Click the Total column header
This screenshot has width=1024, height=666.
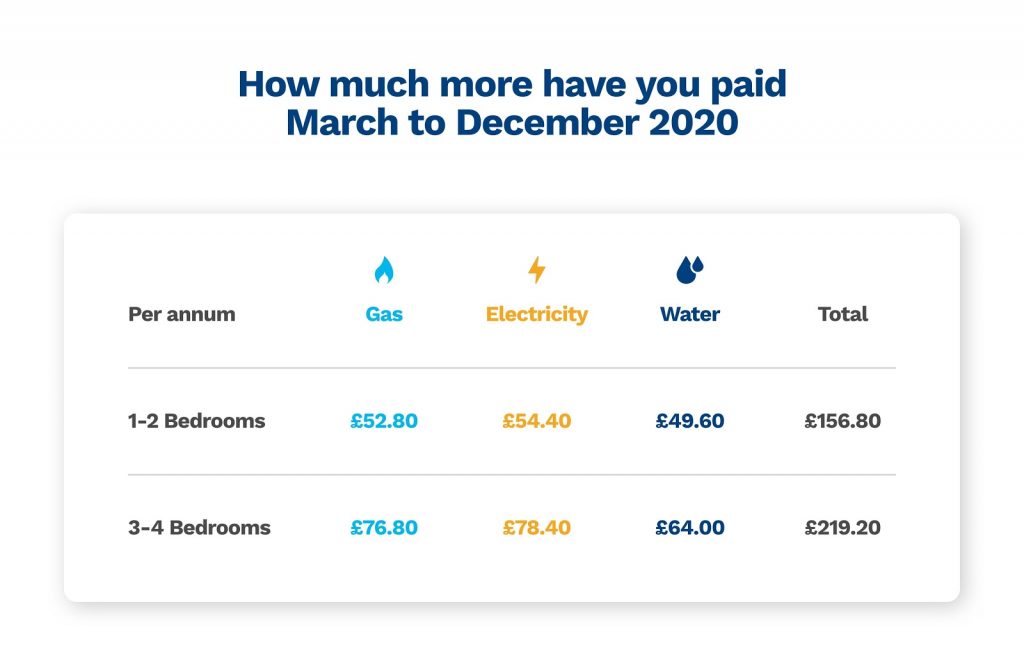(842, 314)
